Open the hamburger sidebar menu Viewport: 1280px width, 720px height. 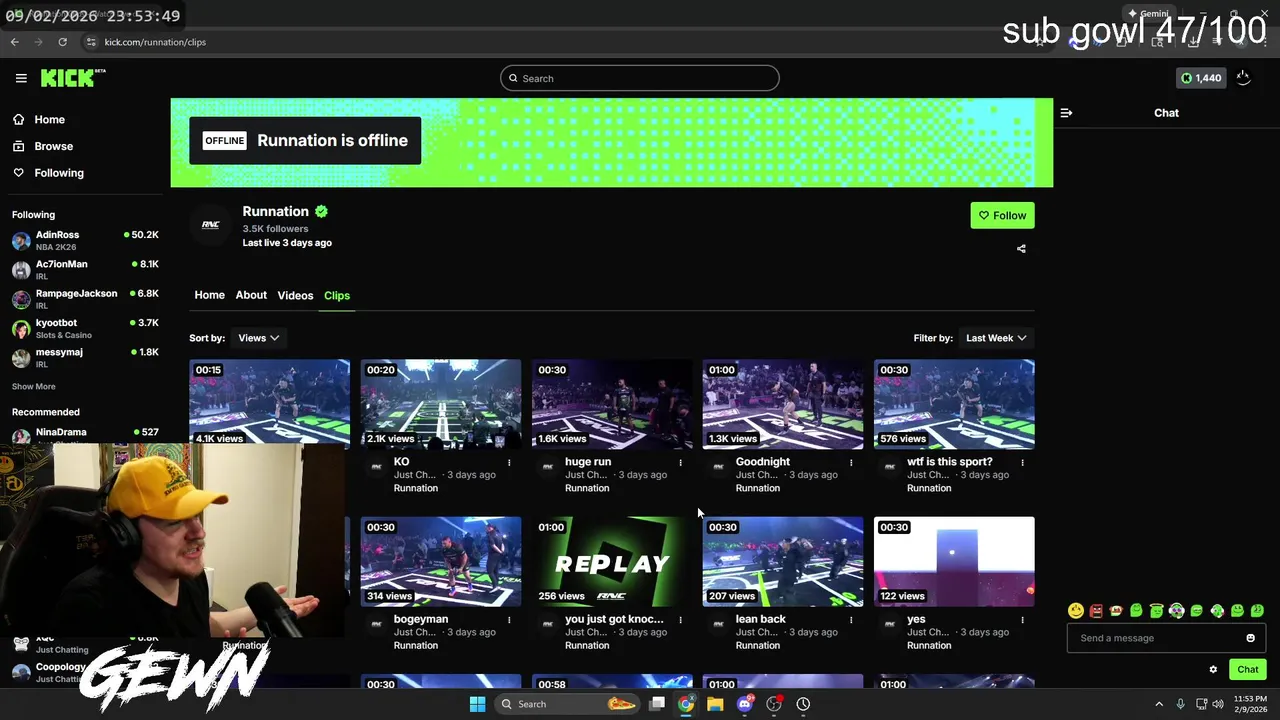tap(21, 78)
